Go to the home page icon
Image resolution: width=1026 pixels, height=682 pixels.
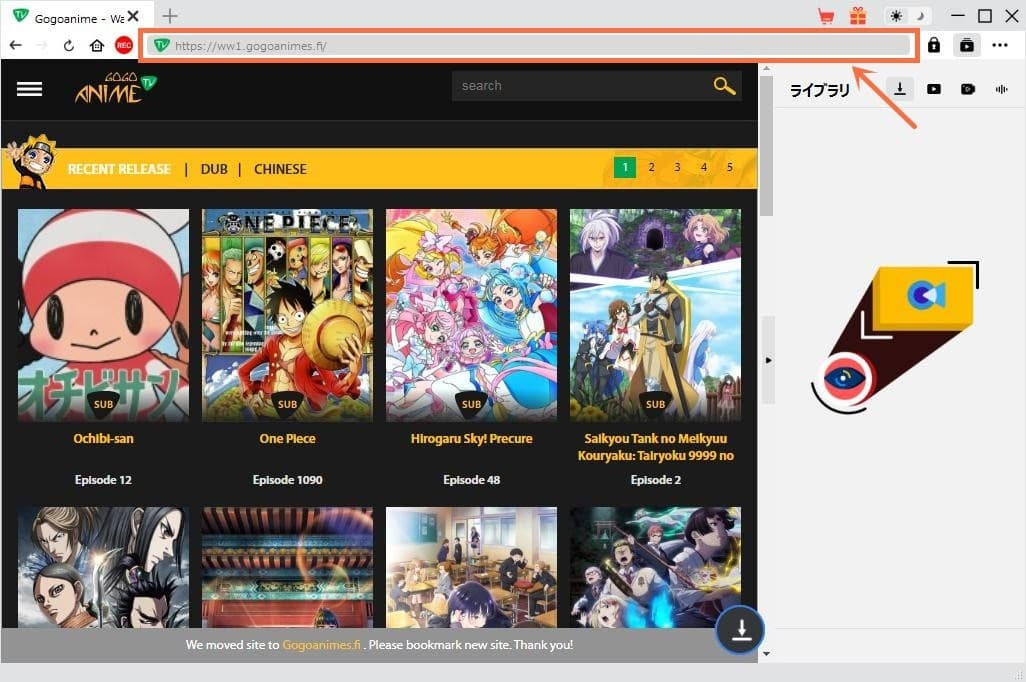[x=97, y=45]
